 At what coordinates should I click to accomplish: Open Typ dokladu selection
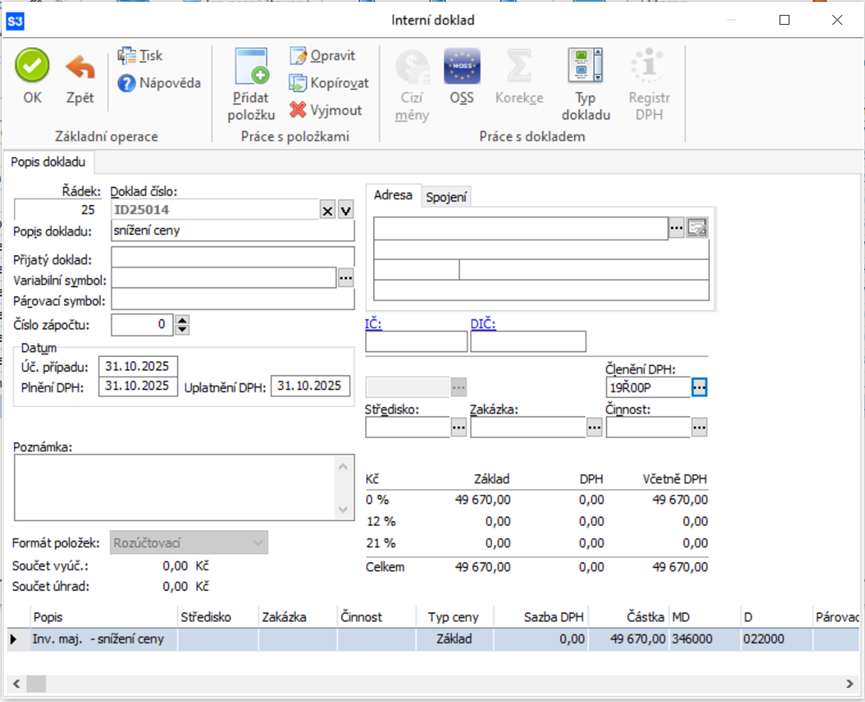point(585,68)
